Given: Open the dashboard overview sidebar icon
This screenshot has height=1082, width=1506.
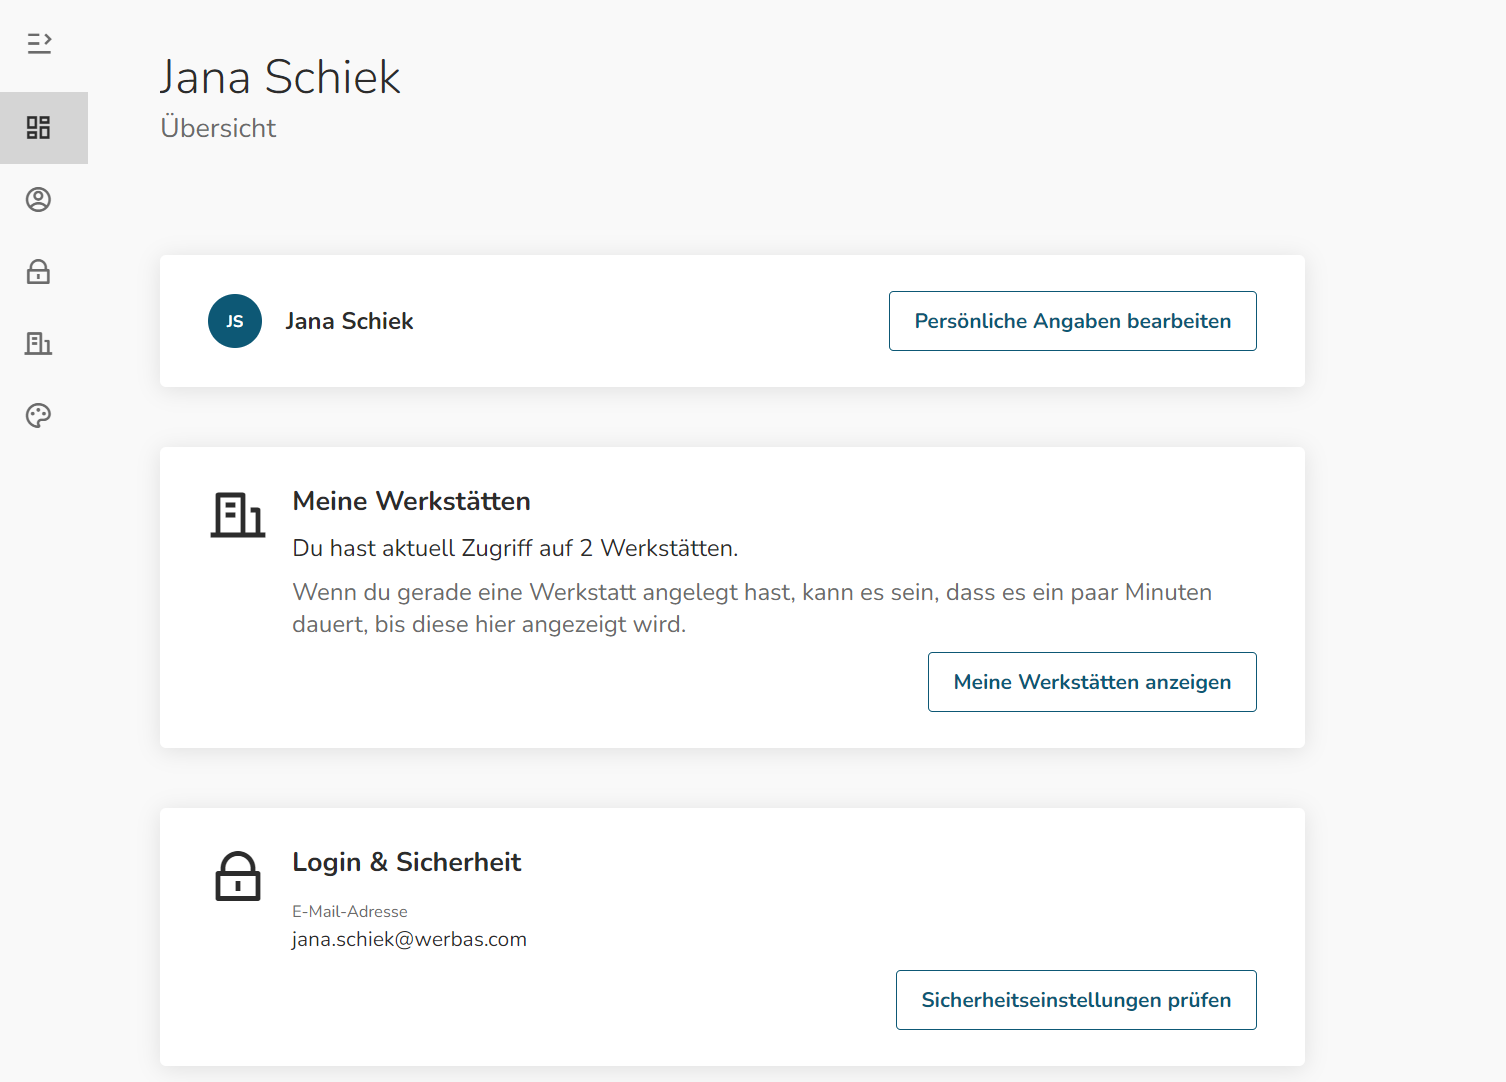Looking at the screenshot, I should point(39,128).
